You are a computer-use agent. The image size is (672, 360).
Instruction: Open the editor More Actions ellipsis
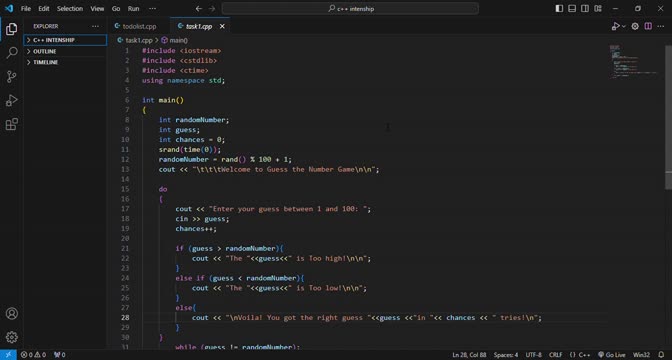pyautogui.click(x=661, y=26)
